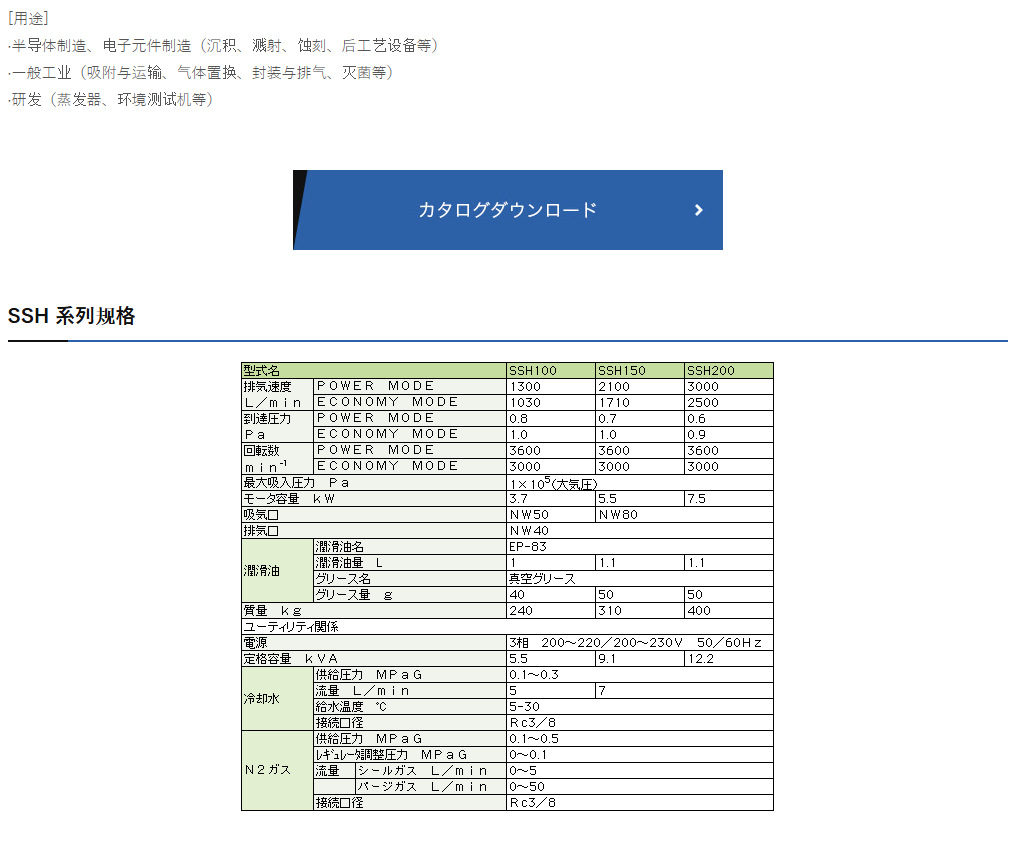1017x853 pixels.
Task: Click the arrow chevron on download button
Action: [699, 210]
